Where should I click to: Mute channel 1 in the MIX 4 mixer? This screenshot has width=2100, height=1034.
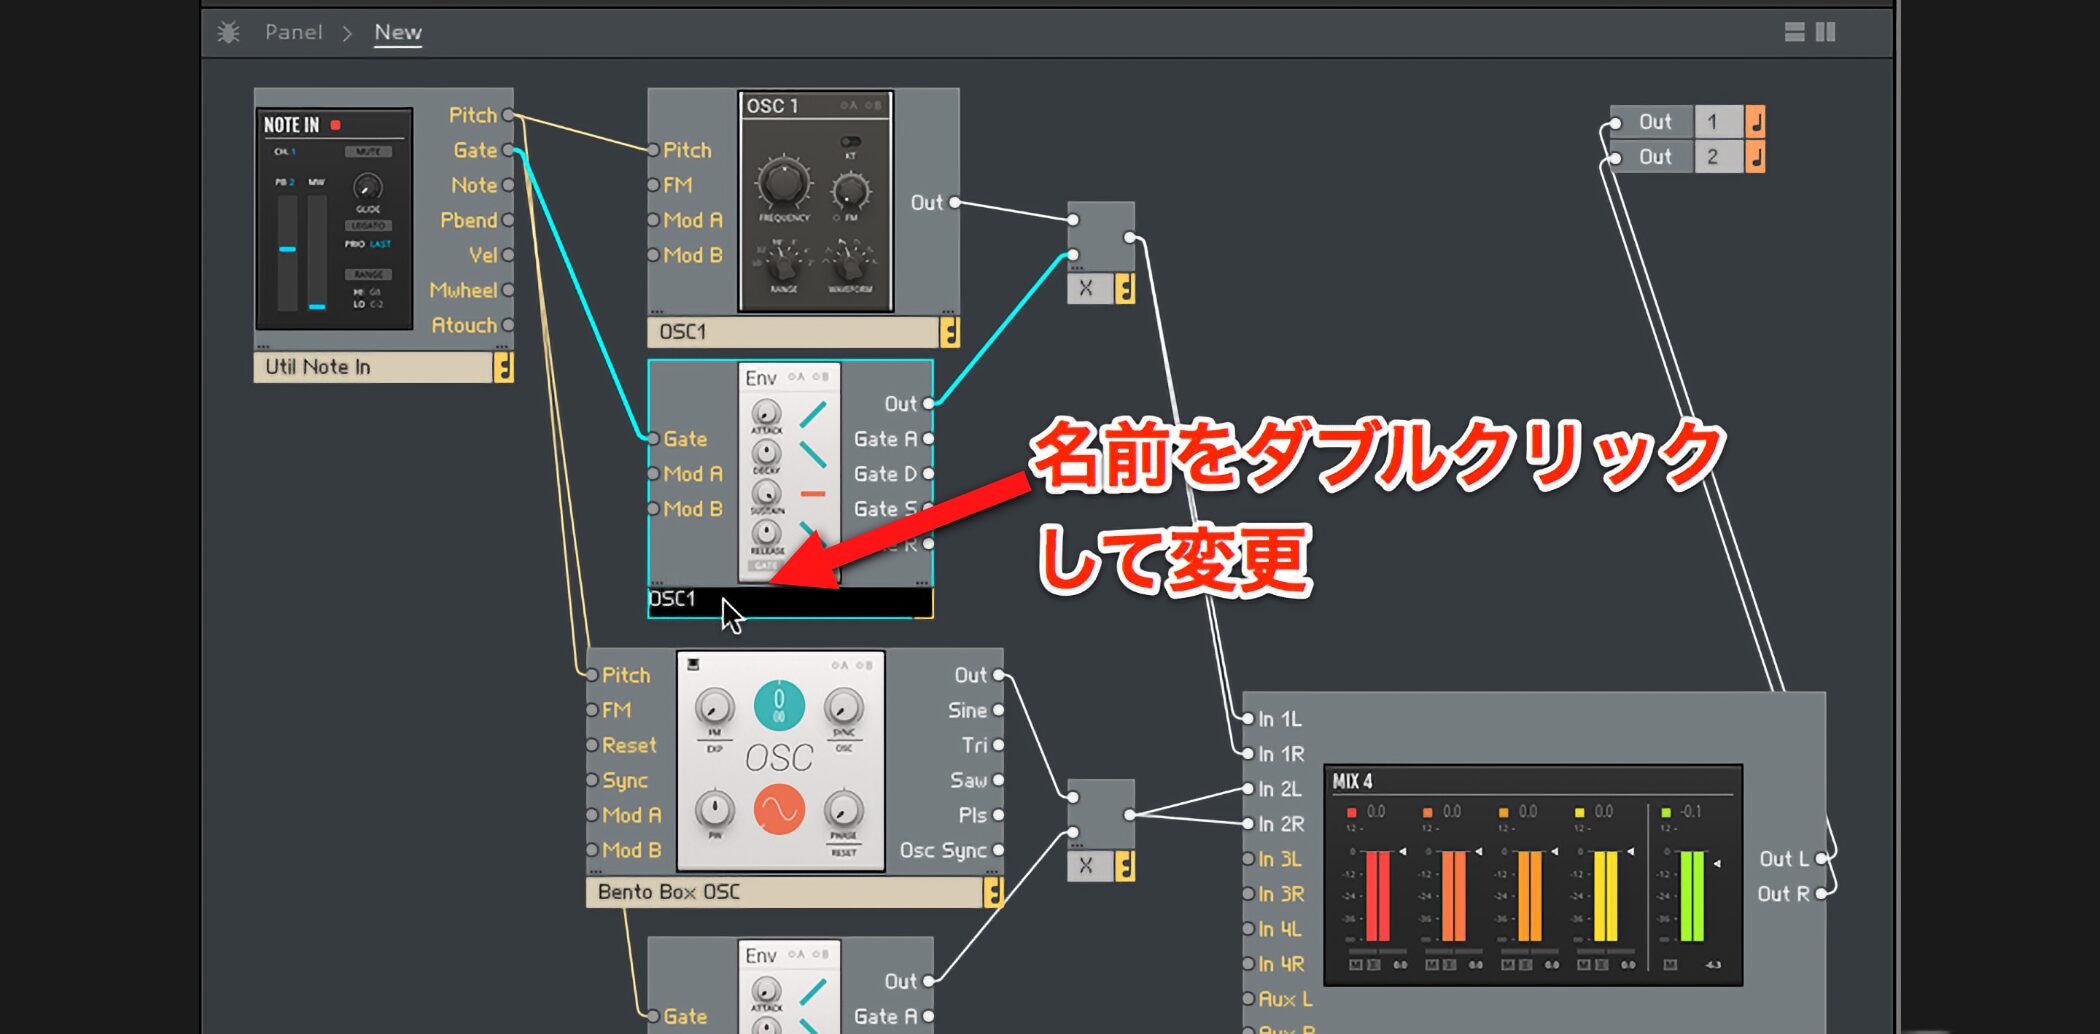point(1356,965)
